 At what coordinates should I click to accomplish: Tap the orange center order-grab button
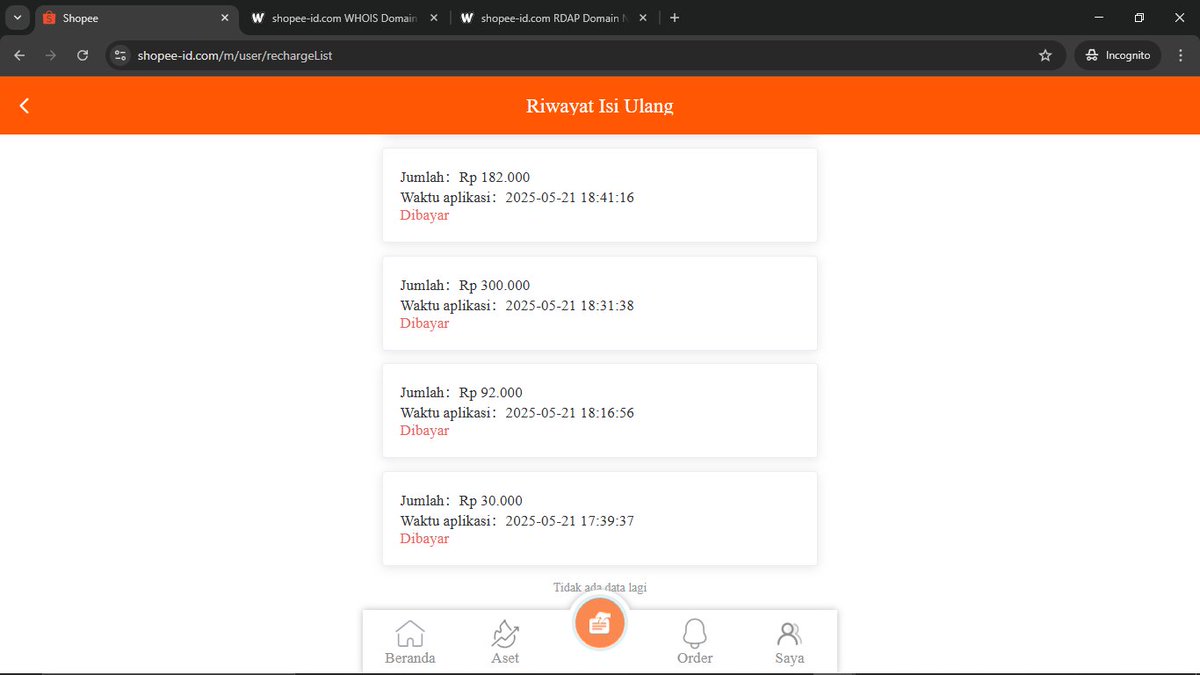600,624
